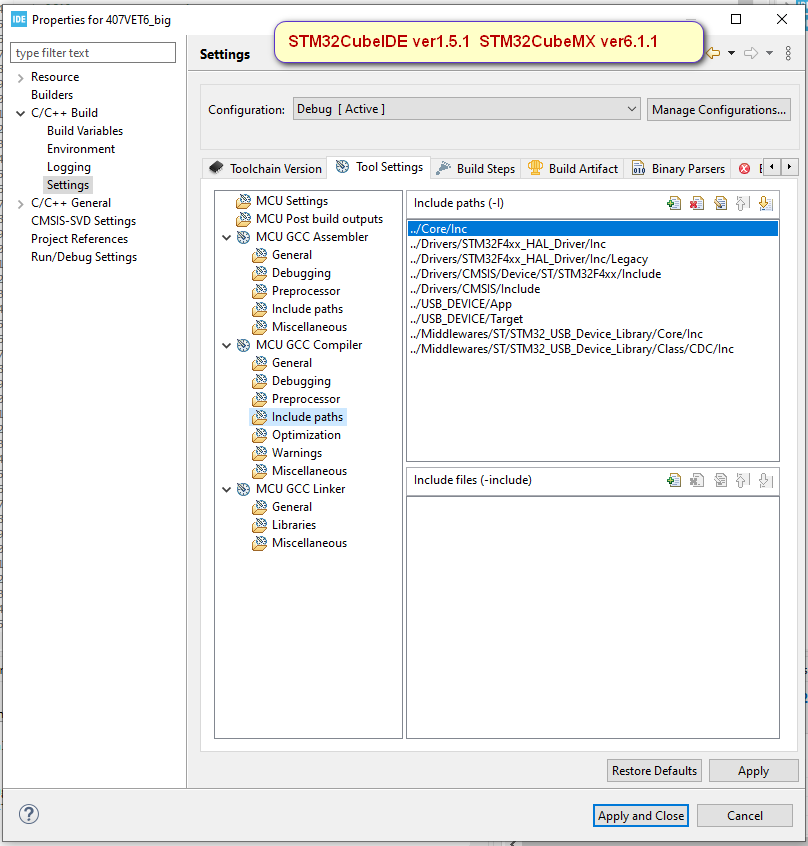Move the selected include path down
808x846 pixels.
click(765, 203)
